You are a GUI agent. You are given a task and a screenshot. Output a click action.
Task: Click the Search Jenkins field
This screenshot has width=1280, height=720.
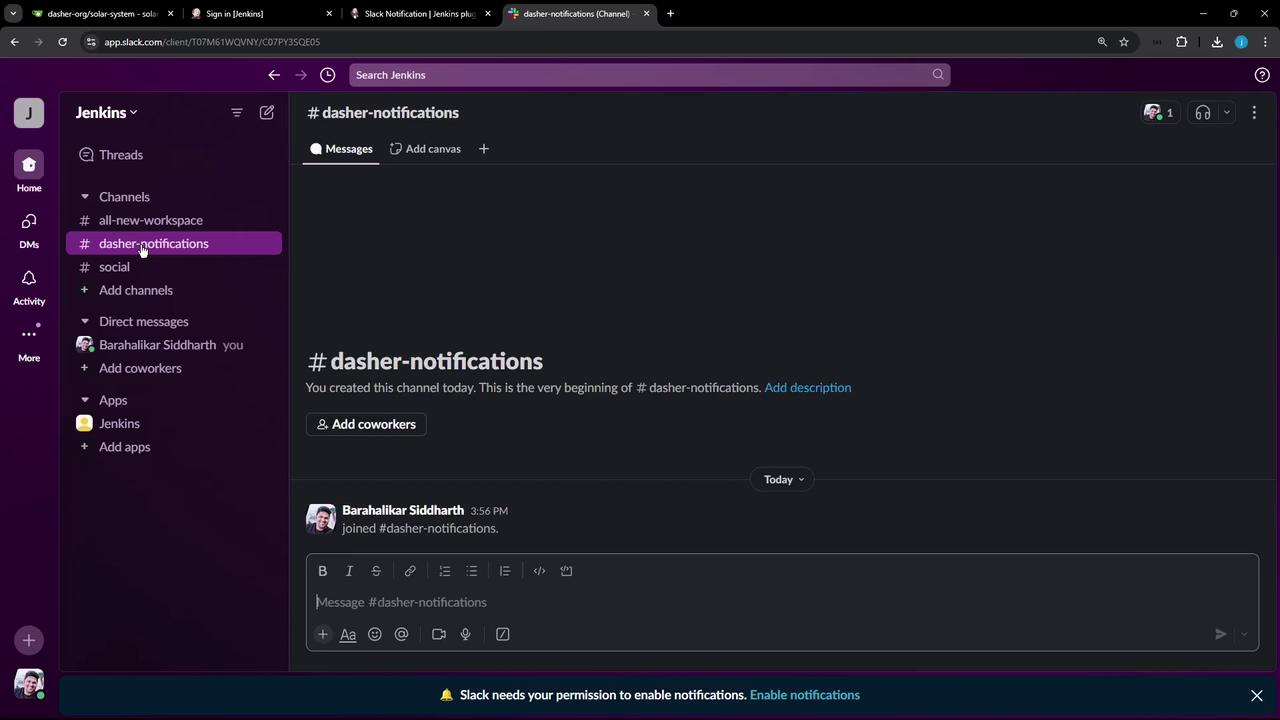click(x=649, y=75)
